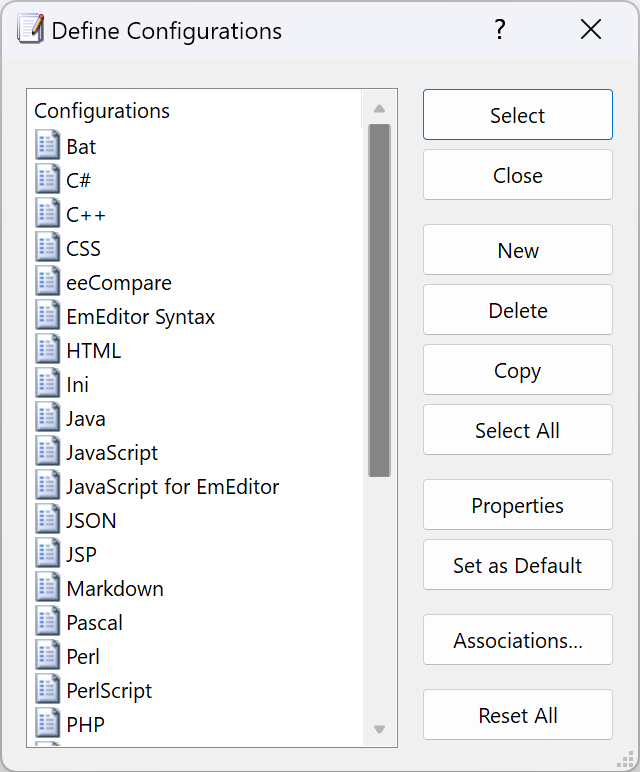Screen dimensions: 640x772
Task: Click the CSS configuration file icon
Action: point(47,247)
